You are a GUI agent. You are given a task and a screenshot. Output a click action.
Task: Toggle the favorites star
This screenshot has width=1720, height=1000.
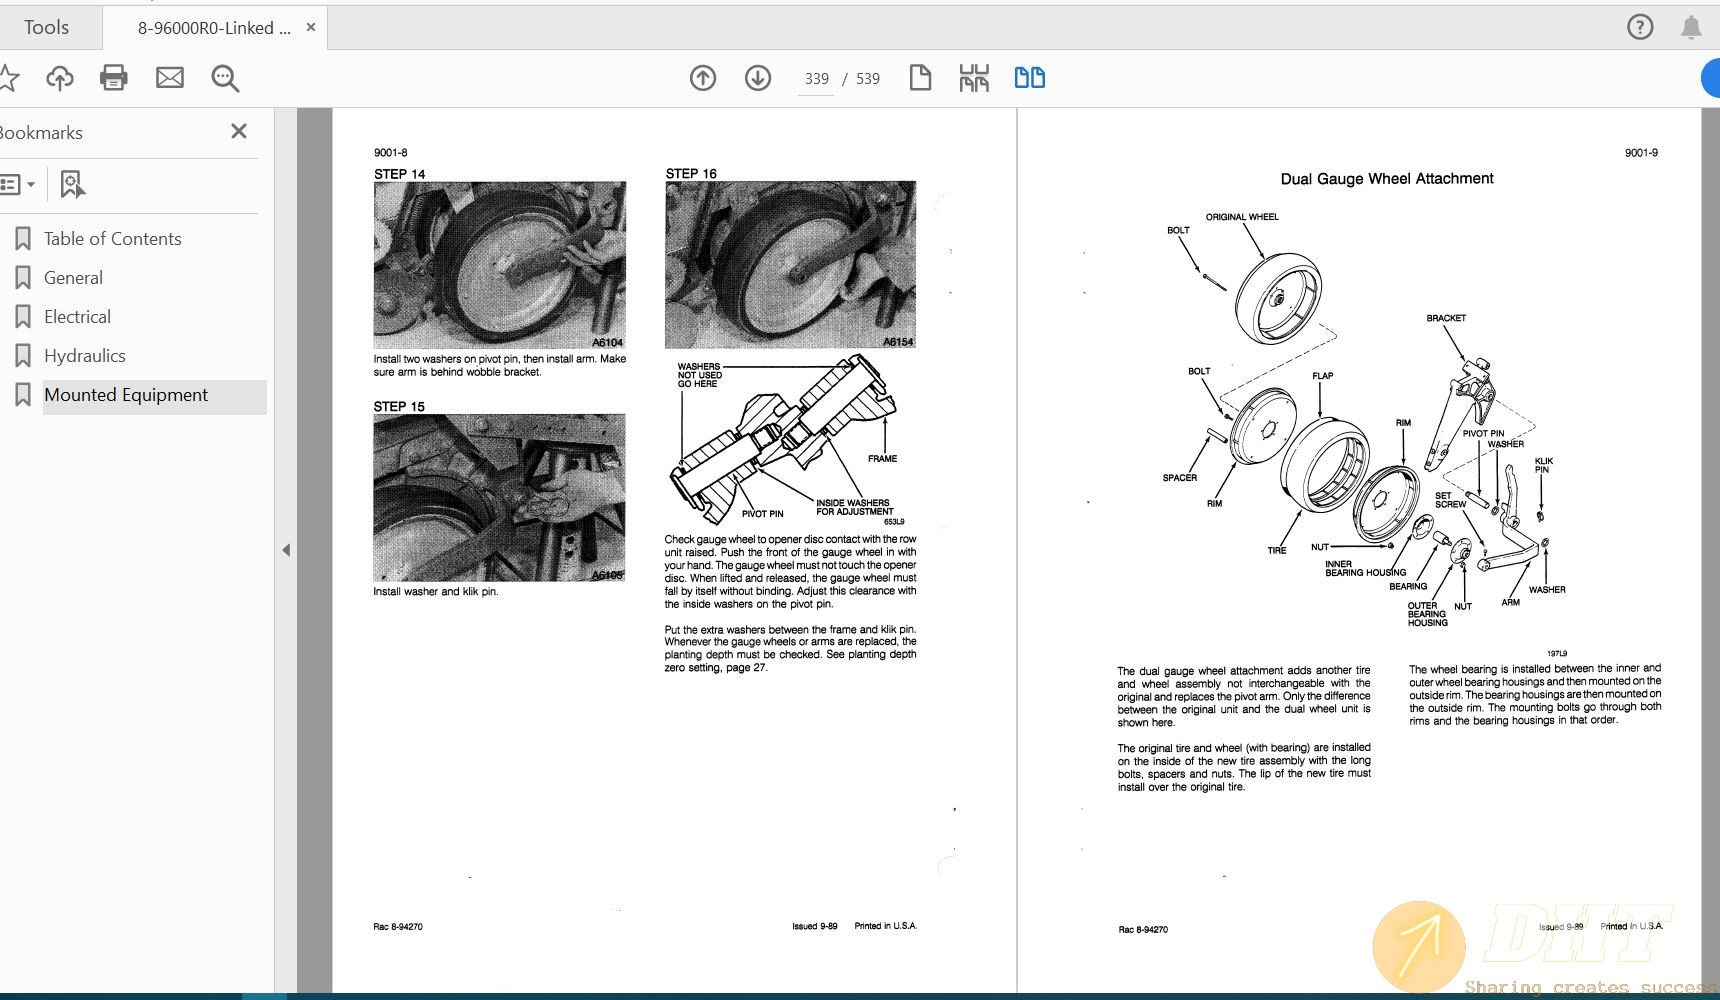point(10,77)
